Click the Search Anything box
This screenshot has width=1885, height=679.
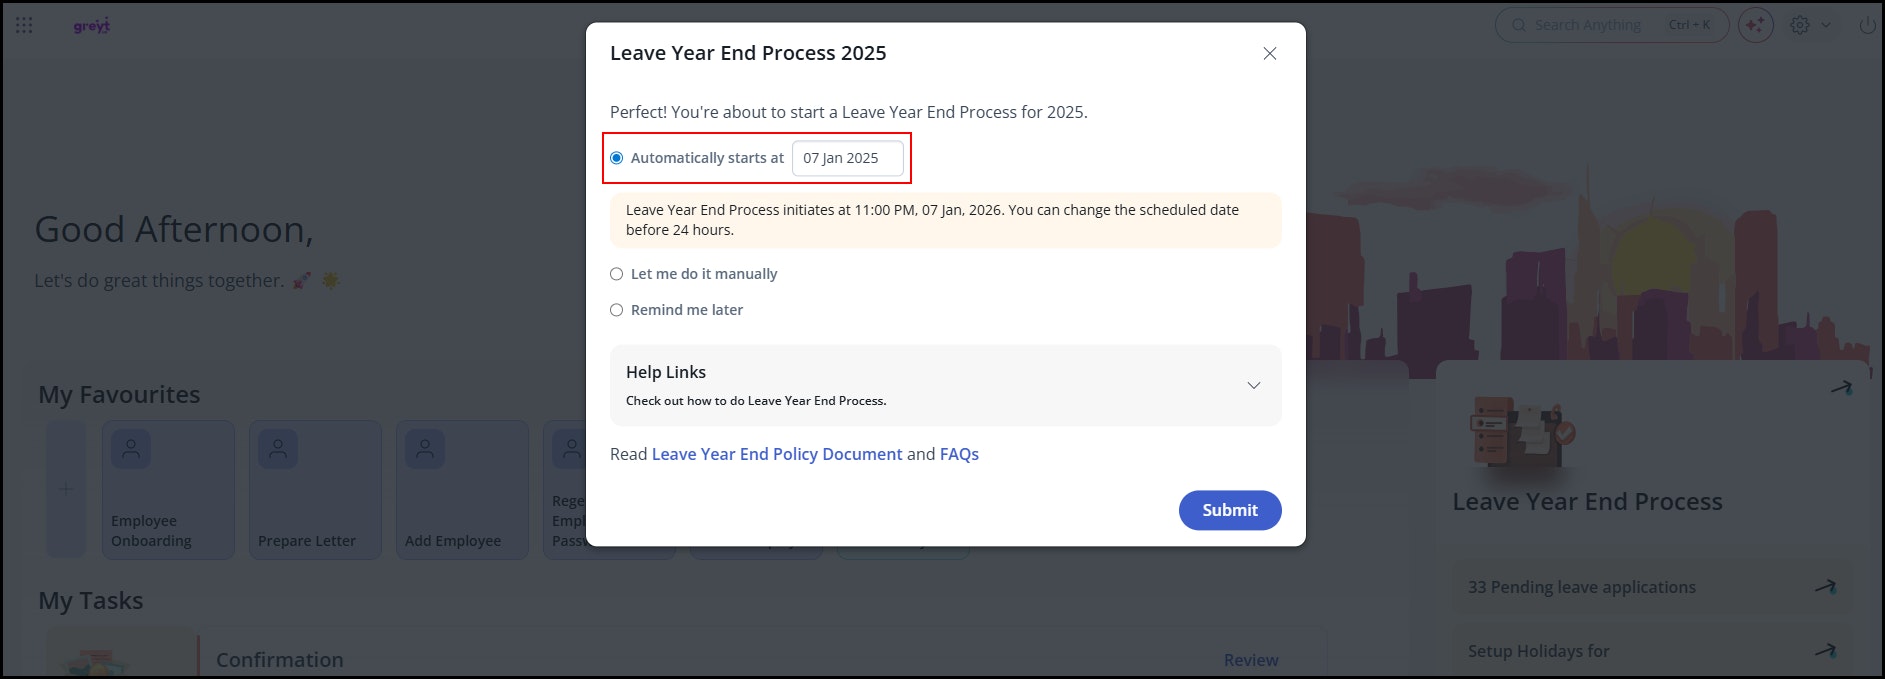click(x=1590, y=26)
